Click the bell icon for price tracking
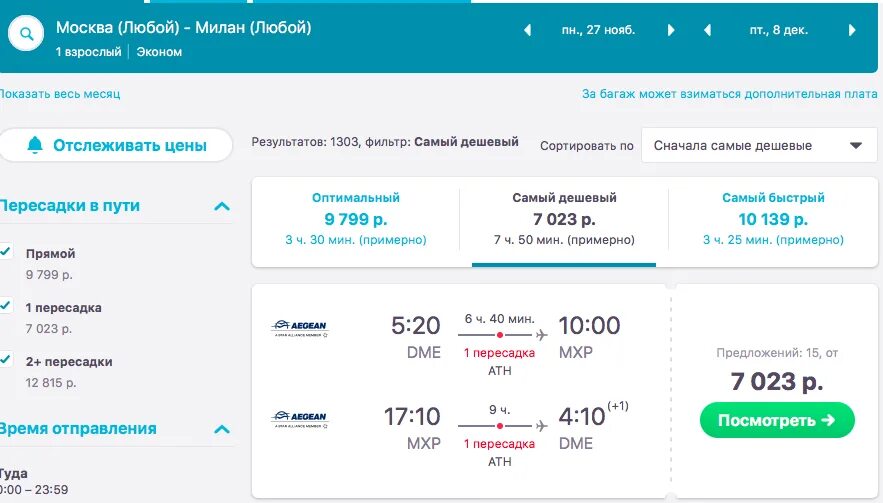Image resolution: width=883 pixels, height=503 pixels. [35, 146]
